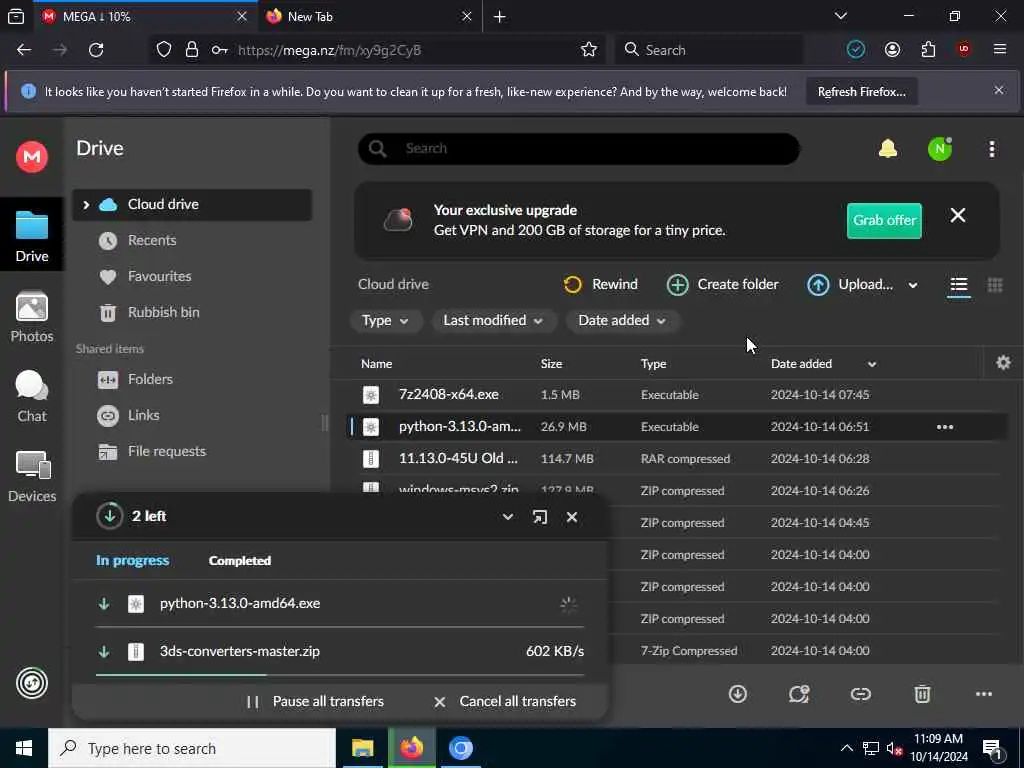Click the Grab offer button
Viewport: 1024px width, 768px height.
(x=884, y=221)
